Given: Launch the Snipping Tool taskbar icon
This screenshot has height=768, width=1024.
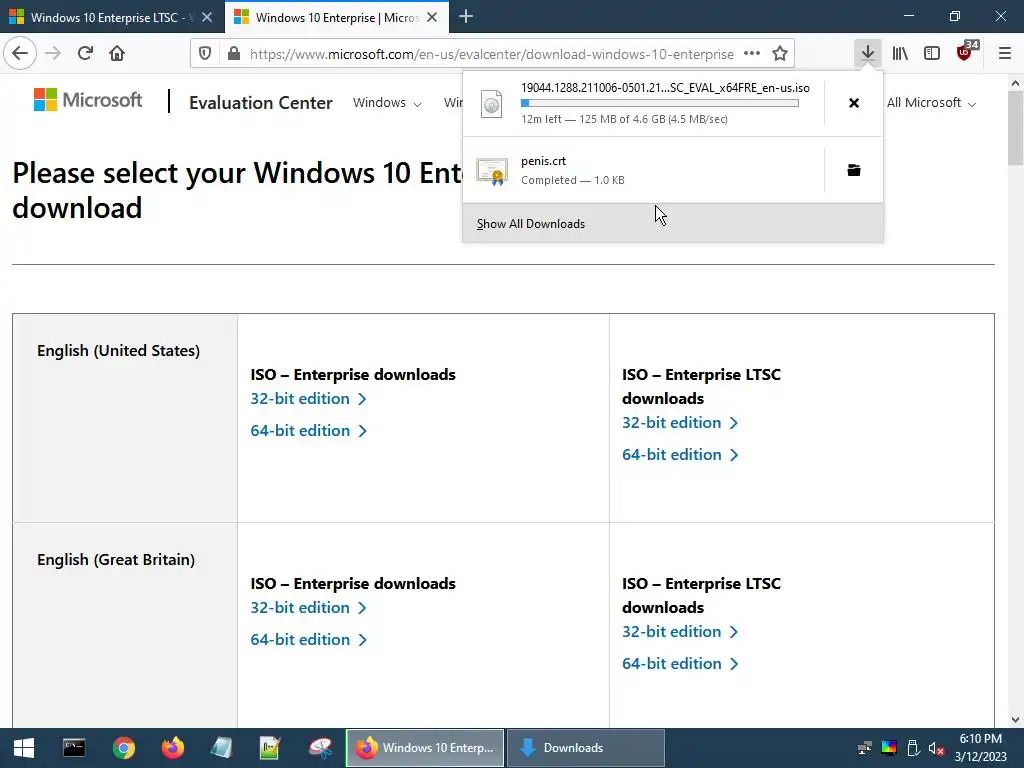Looking at the screenshot, I should [x=320, y=748].
